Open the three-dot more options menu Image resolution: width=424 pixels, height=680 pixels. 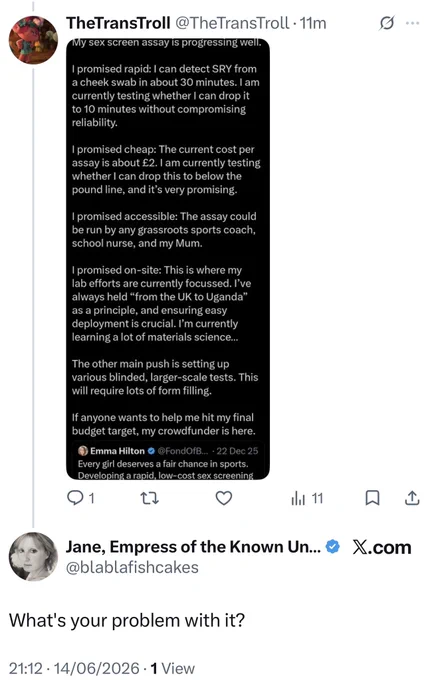[x=412, y=23]
